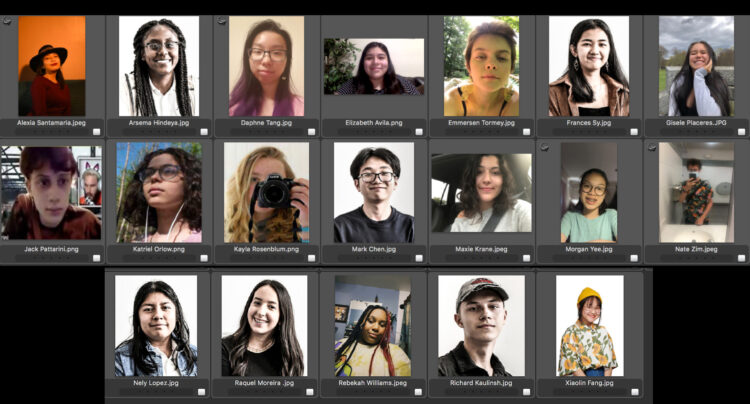Select the Kayla Rosenblum camera photo thumbnail
The image size is (750, 404).
click(x=266, y=192)
